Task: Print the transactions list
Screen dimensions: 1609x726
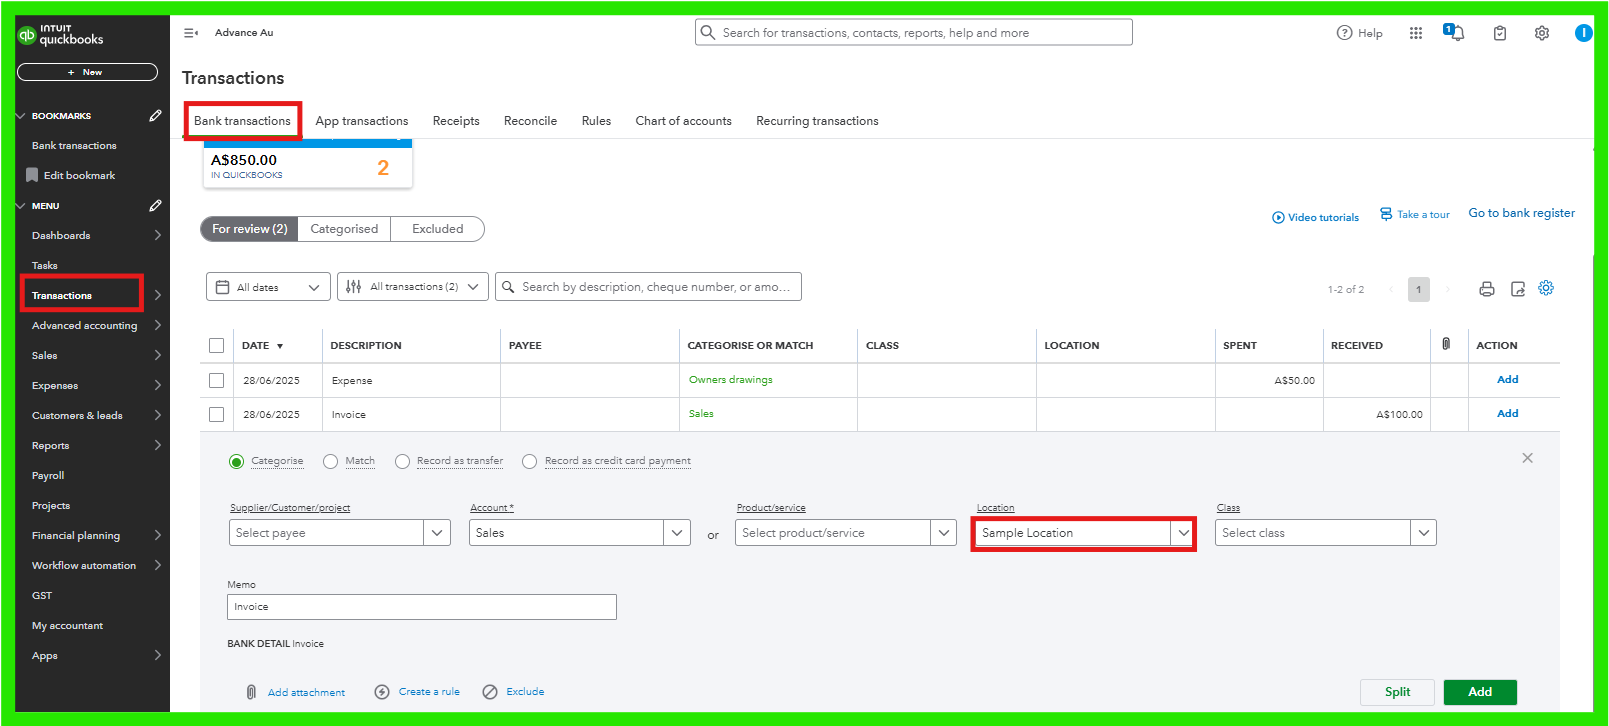Action: coord(1487,289)
